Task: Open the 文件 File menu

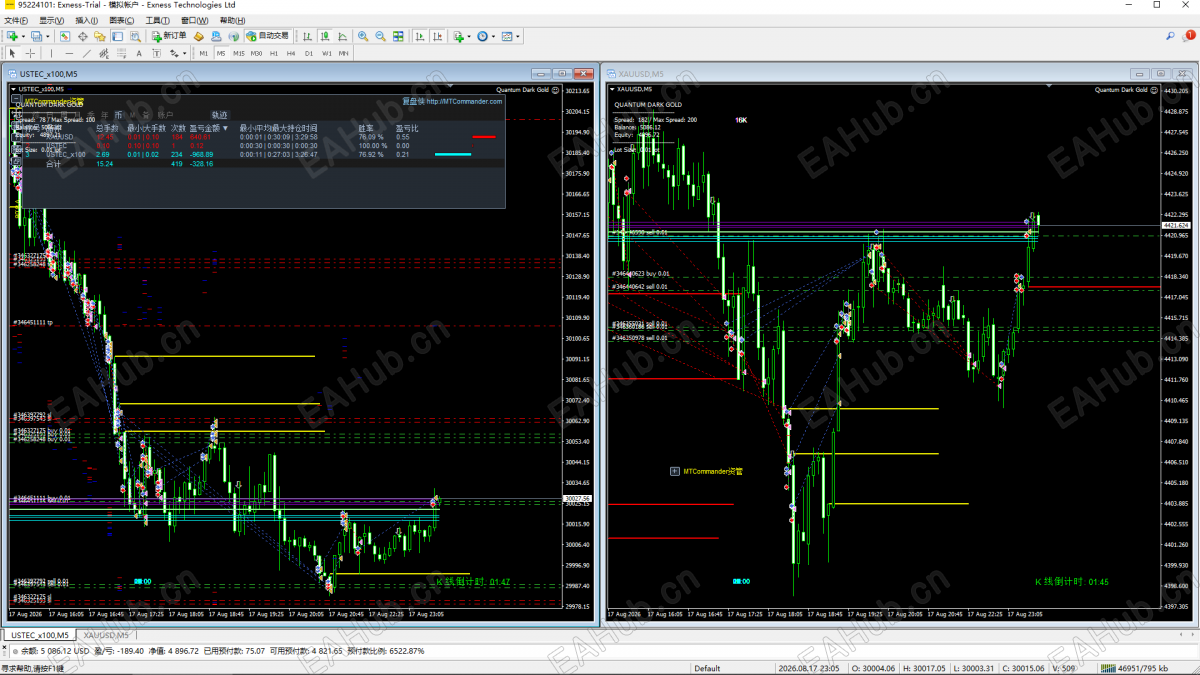Action: pos(17,20)
